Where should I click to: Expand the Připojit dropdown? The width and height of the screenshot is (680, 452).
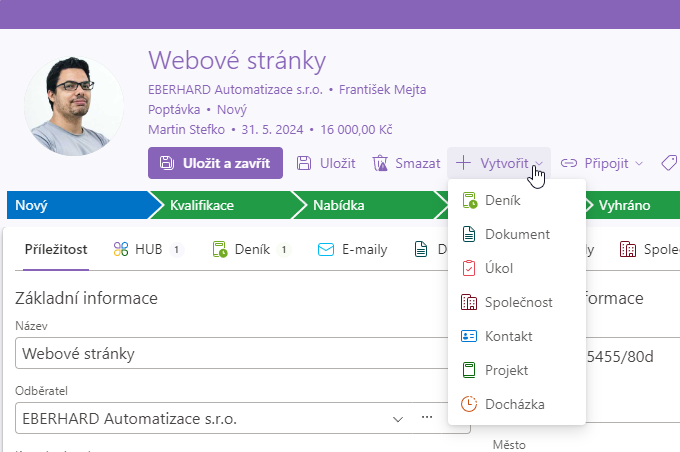tap(602, 163)
